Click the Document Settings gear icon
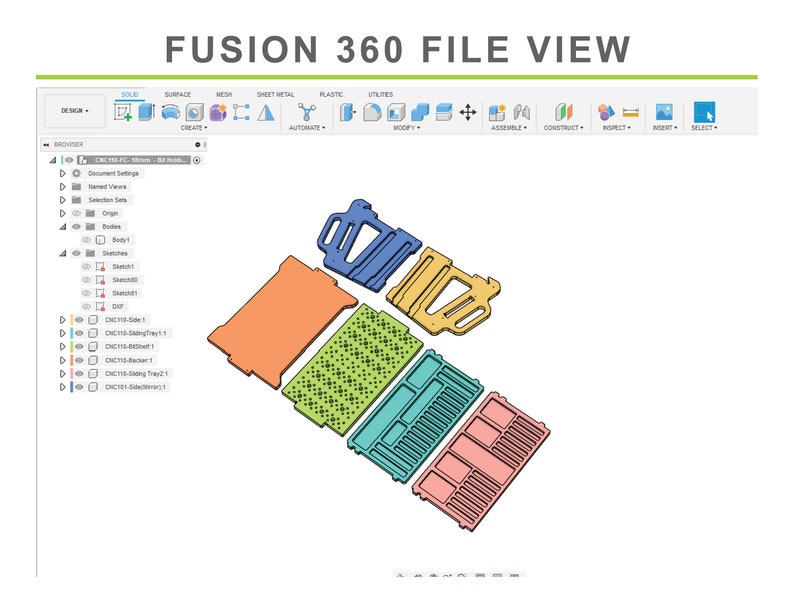The image size is (794, 613). 76,173
